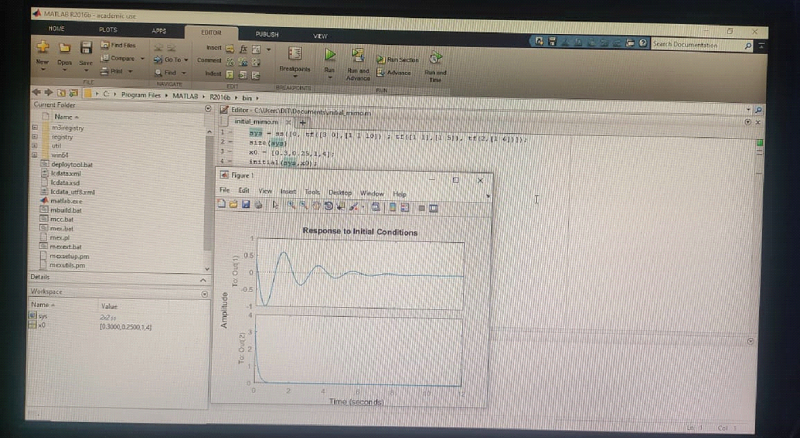Add a new editor tab with plus

click(303, 123)
